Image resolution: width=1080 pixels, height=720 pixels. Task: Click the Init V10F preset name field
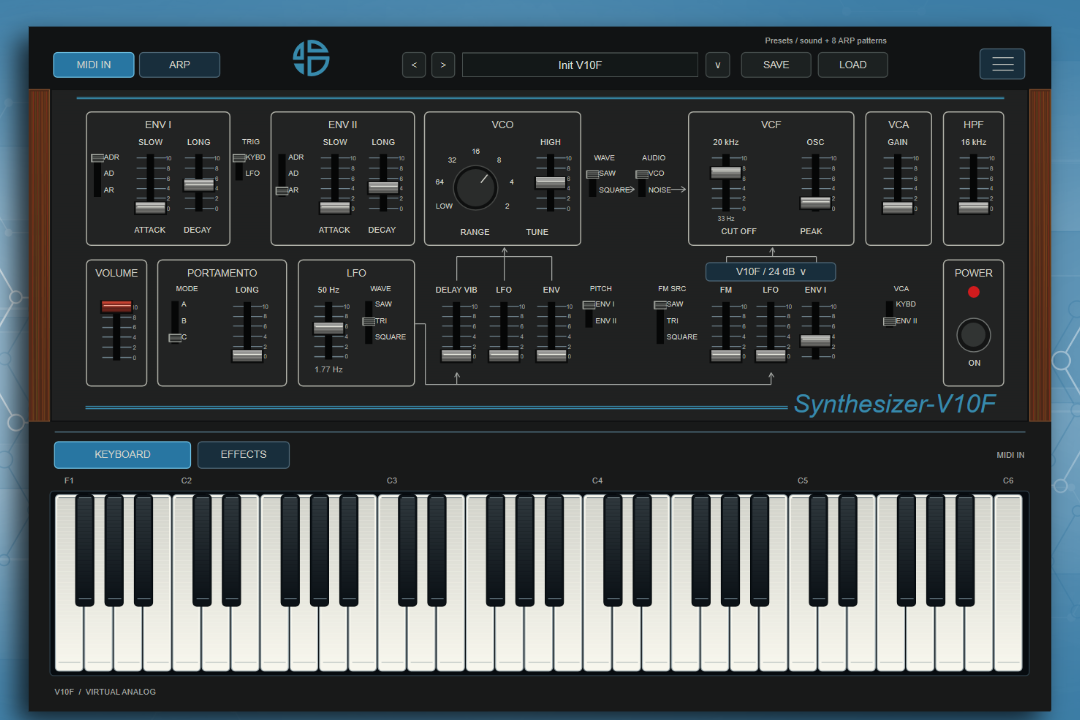[580, 65]
